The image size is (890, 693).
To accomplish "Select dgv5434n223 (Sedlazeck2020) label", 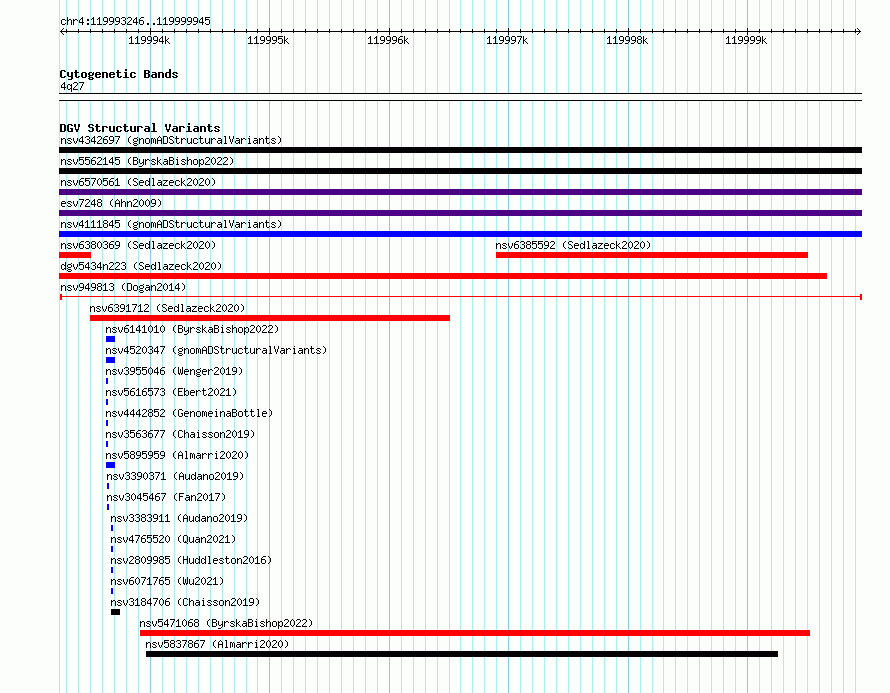I will [141, 266].
